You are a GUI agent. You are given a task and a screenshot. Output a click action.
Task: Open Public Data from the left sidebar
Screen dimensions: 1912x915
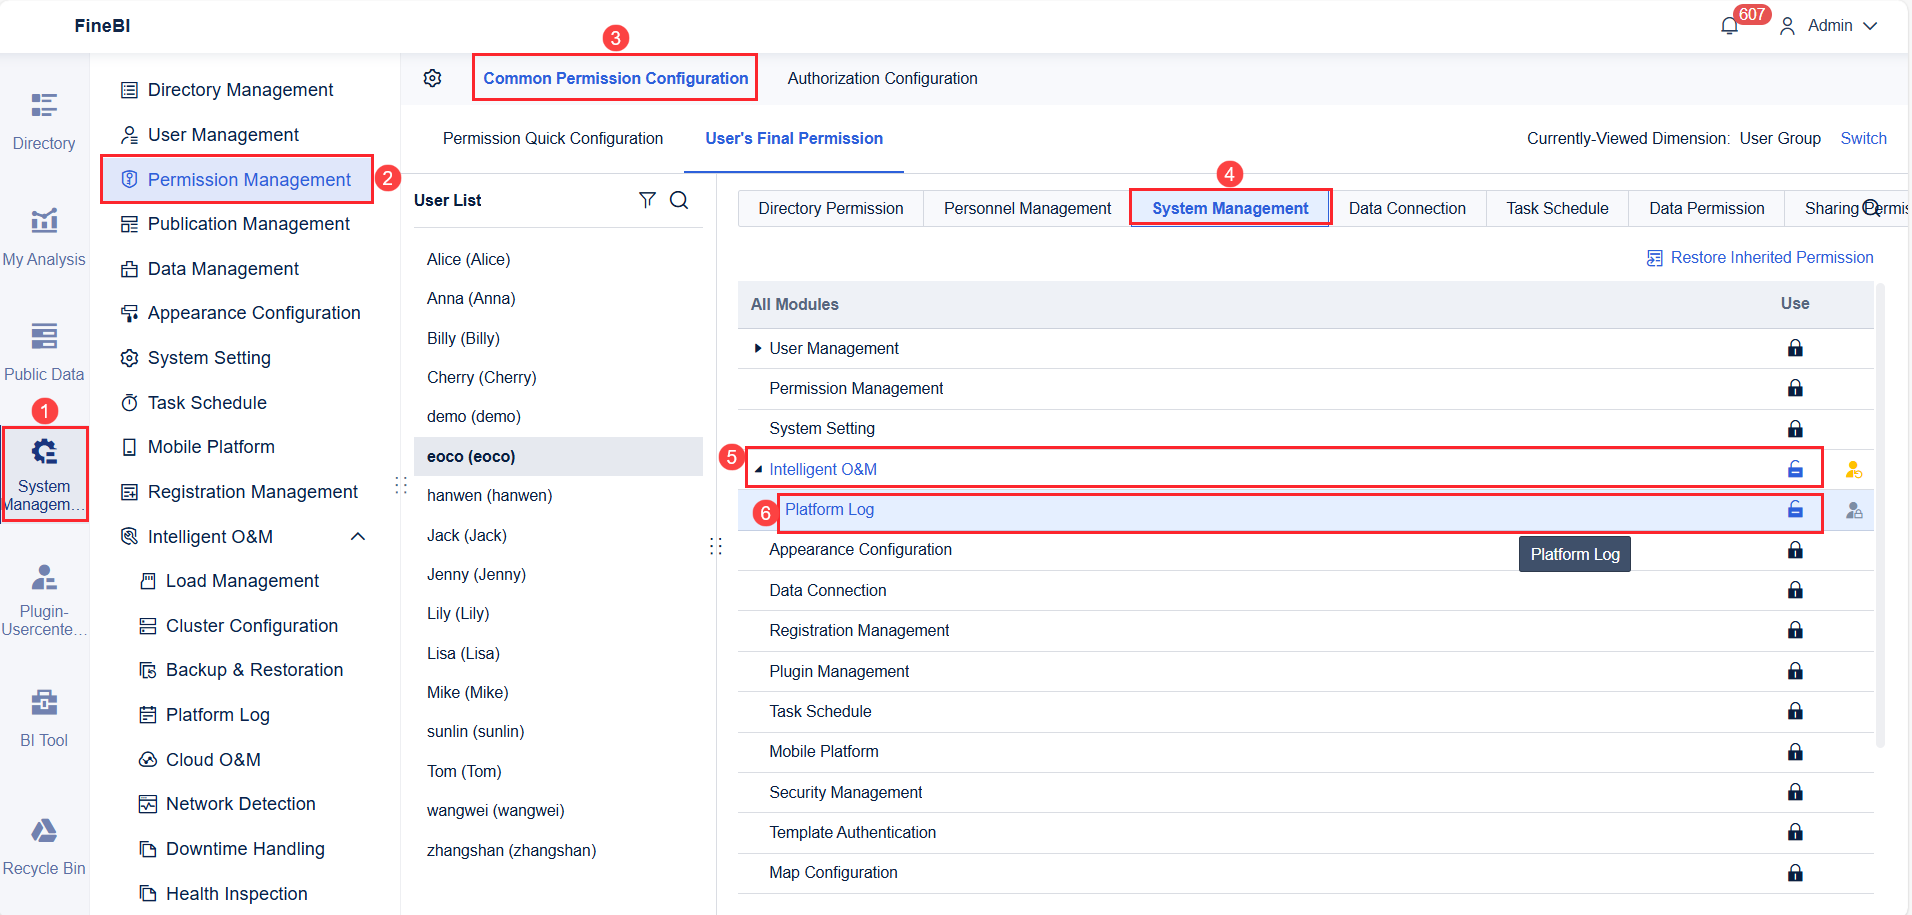click(x=44, y=348)
